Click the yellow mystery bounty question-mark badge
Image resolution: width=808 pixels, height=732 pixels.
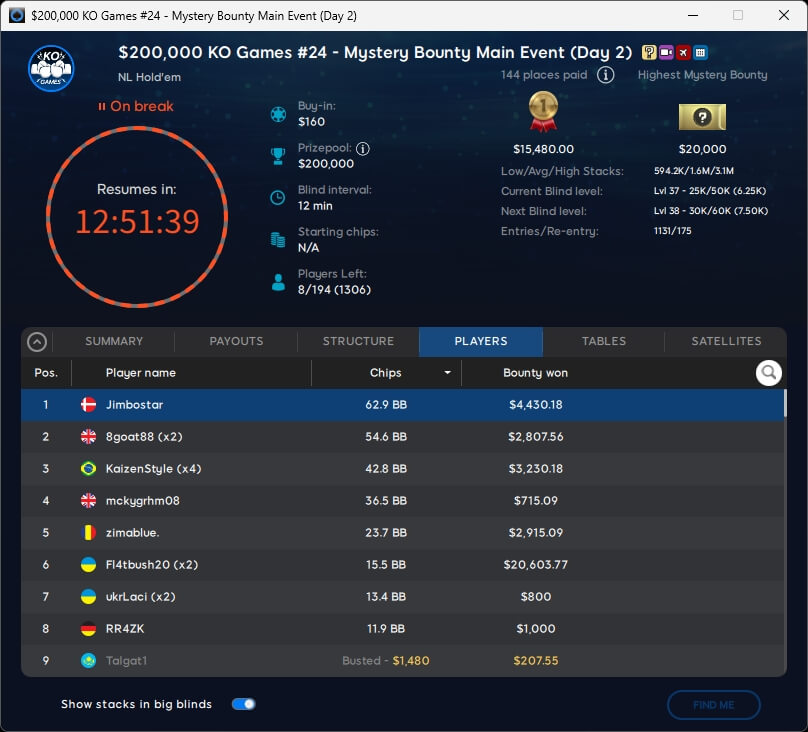[649, 53]
